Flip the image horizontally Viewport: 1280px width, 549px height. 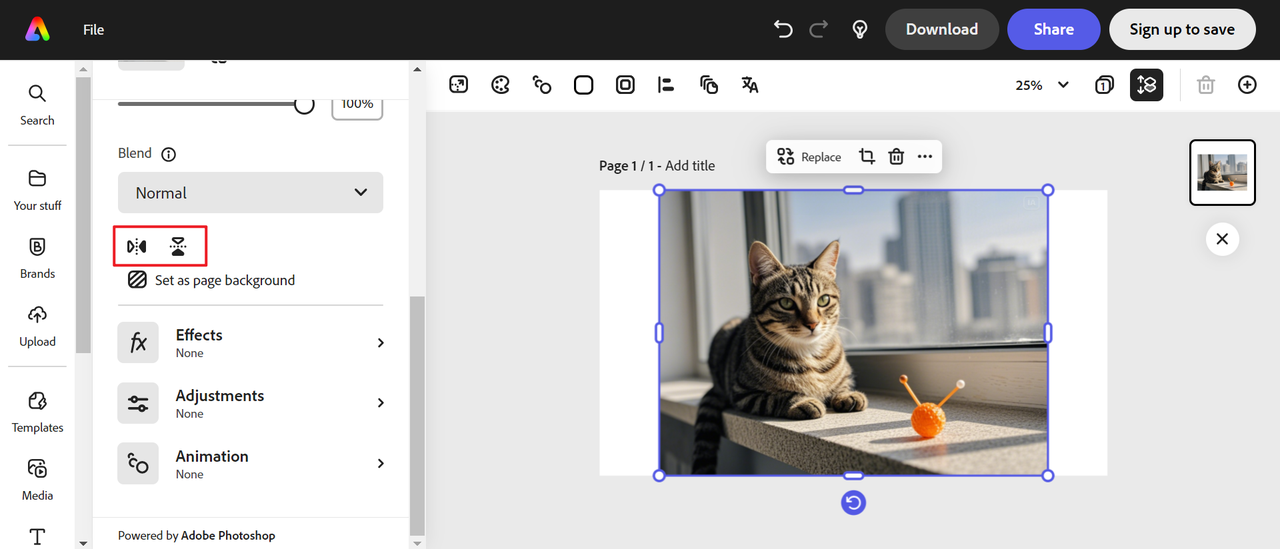137,246
